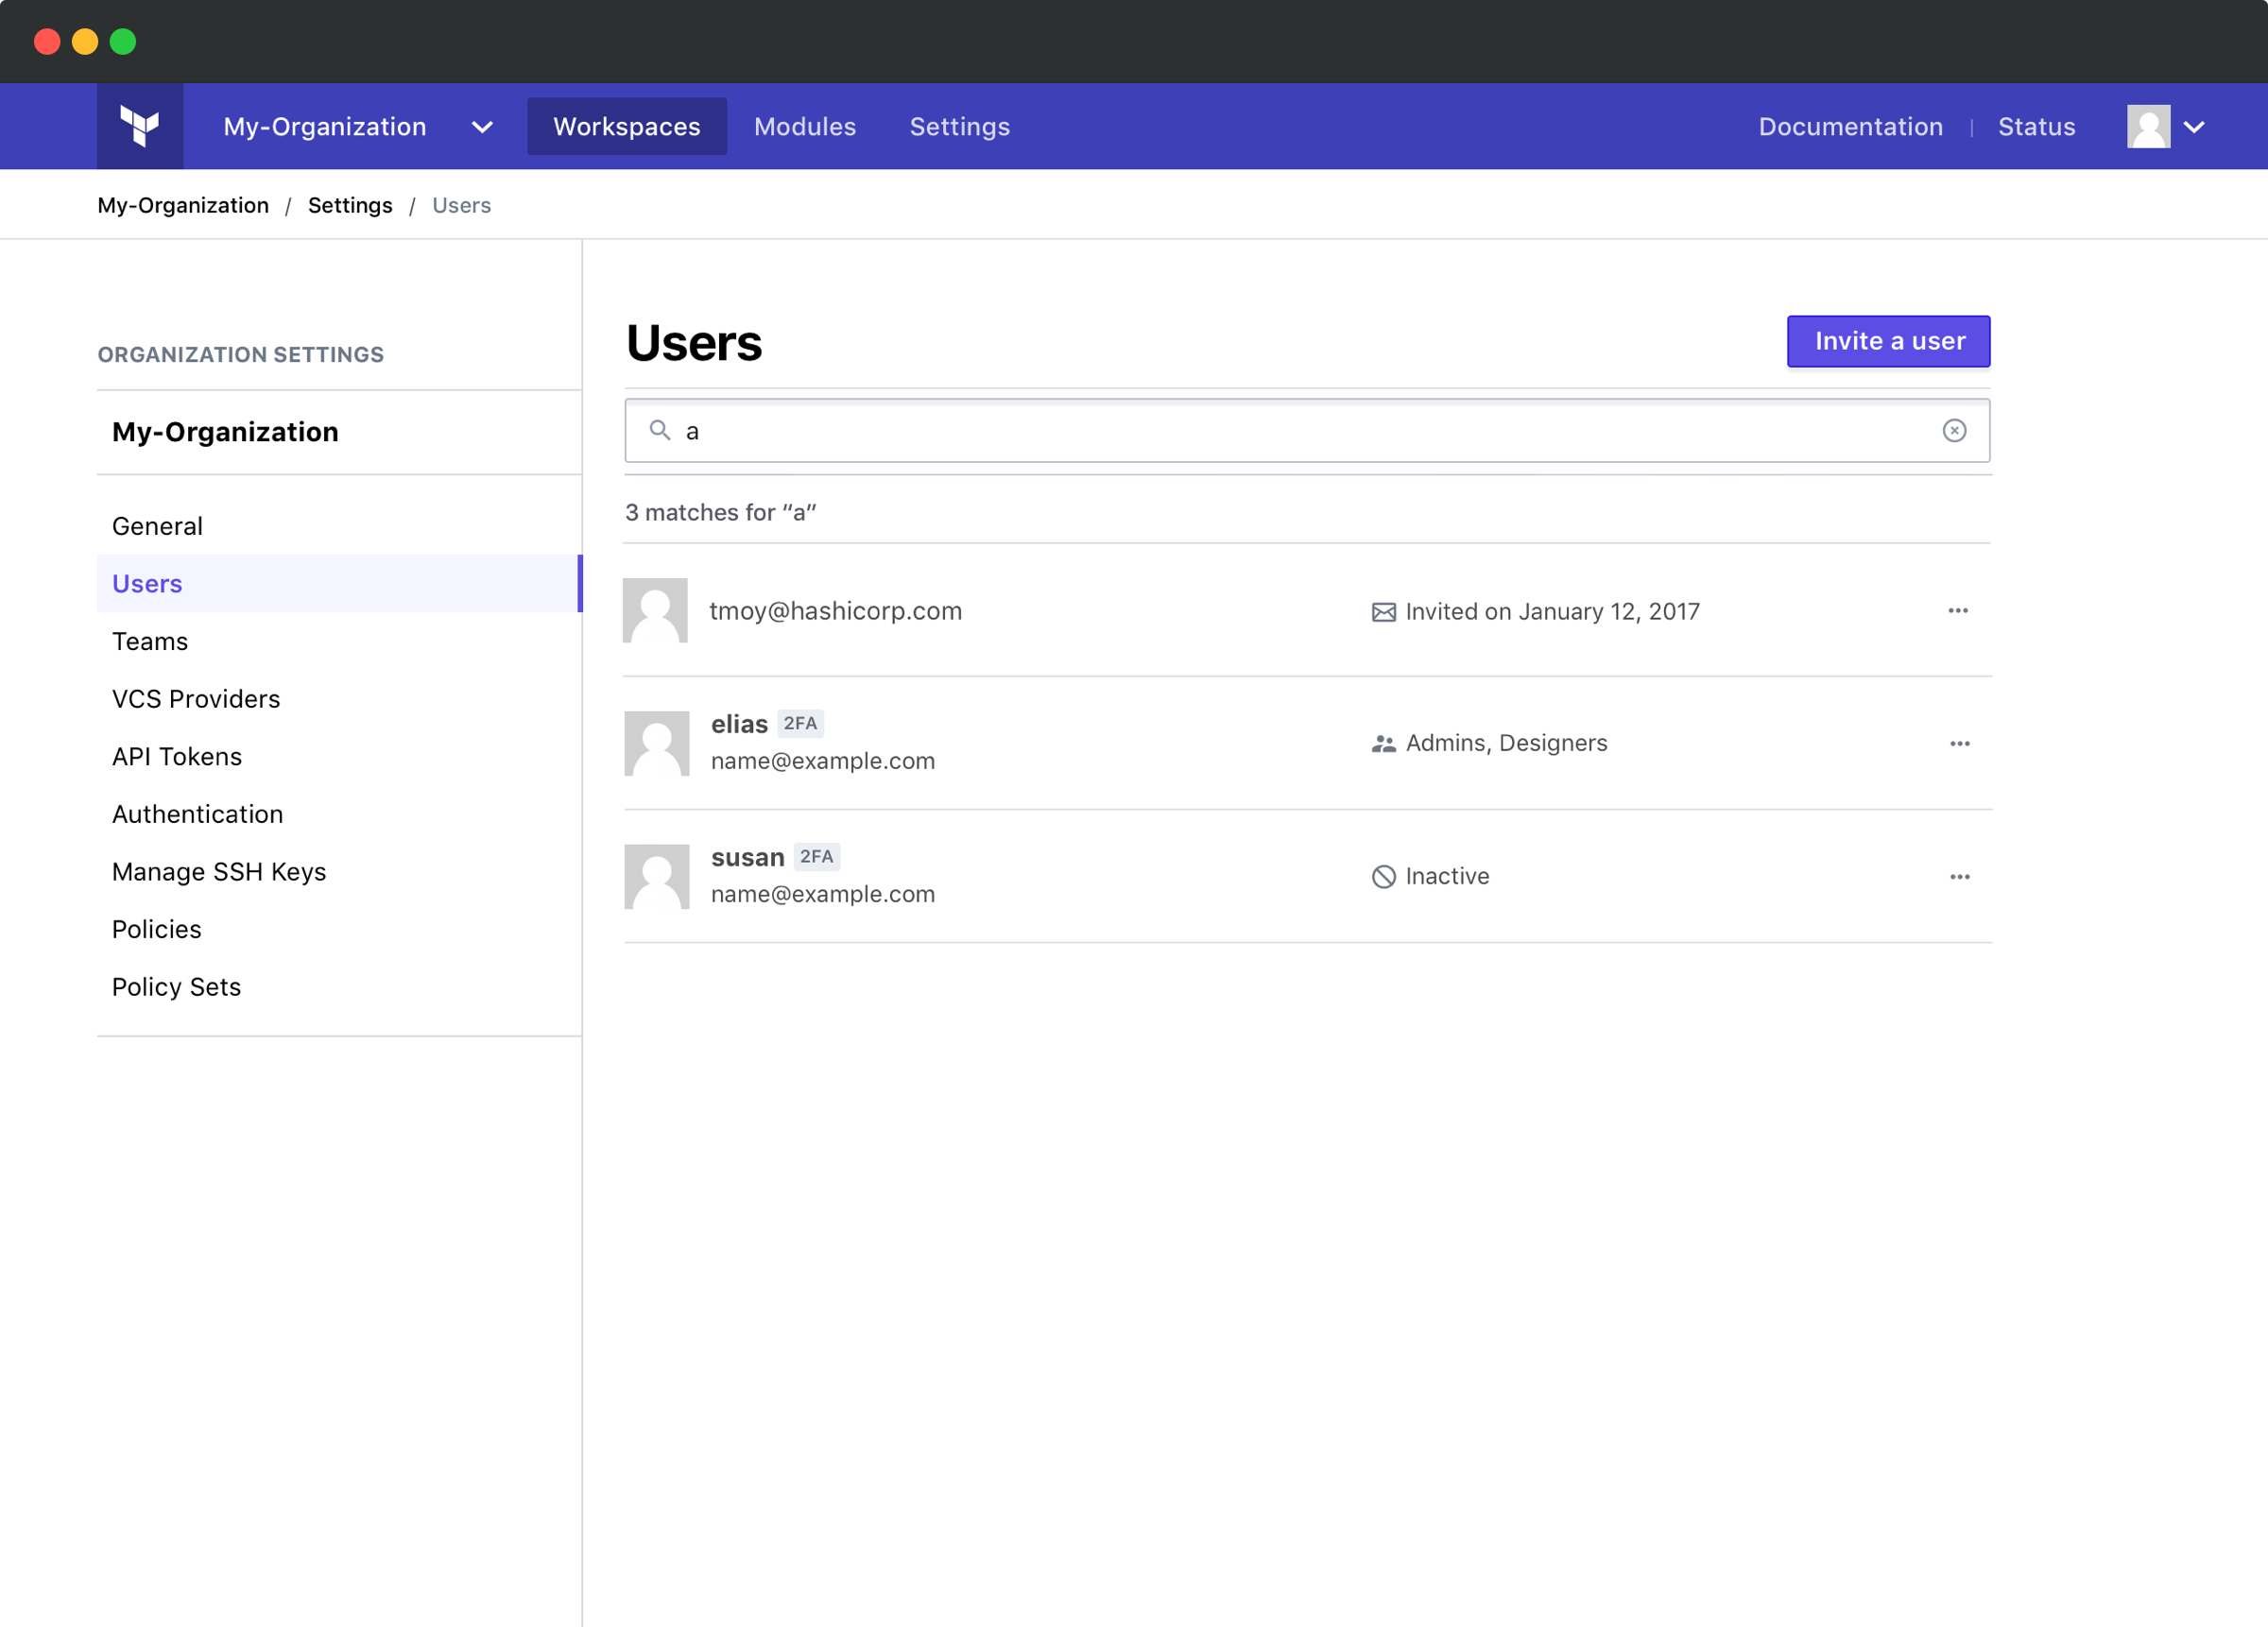Expand the user account dropdown chevron
The width and height of the screenshot is (2268, 1627).
coord(2194,127)
